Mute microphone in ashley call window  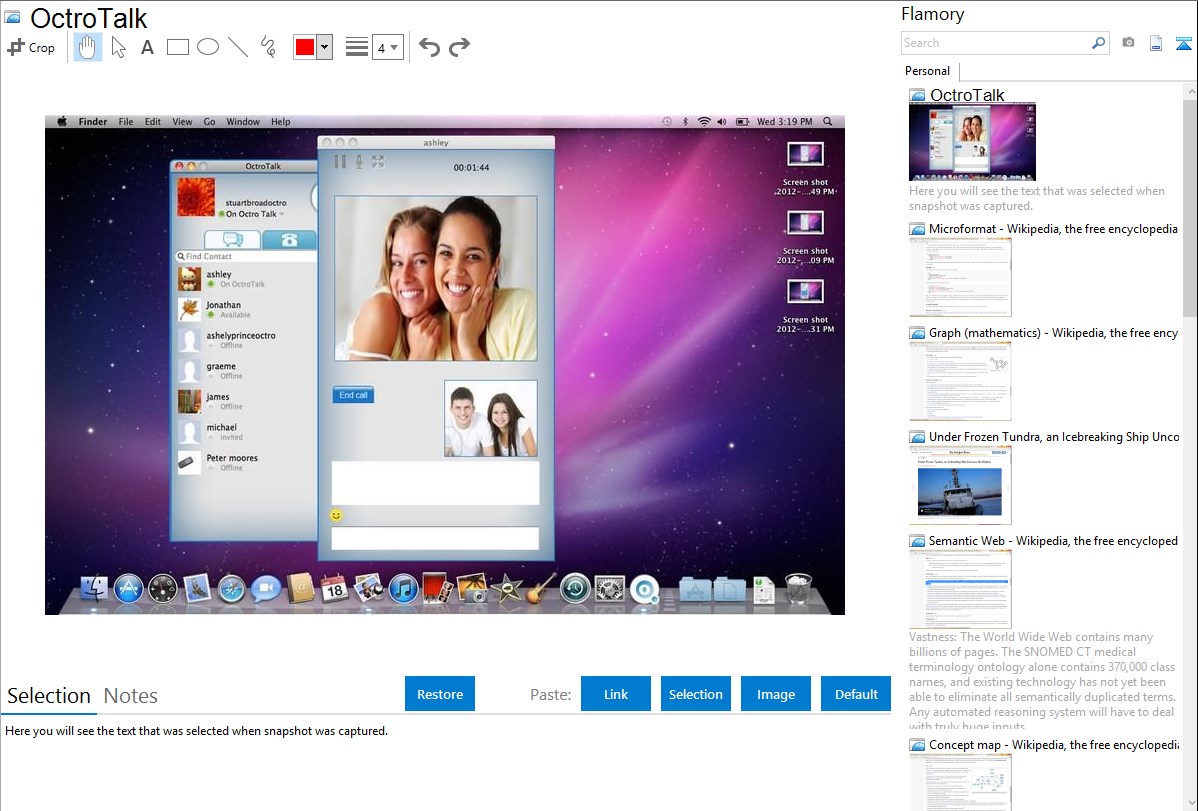(359, 161)
